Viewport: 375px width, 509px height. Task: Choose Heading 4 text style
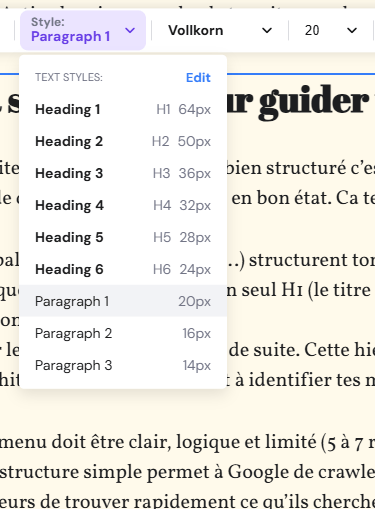(123, 205)
